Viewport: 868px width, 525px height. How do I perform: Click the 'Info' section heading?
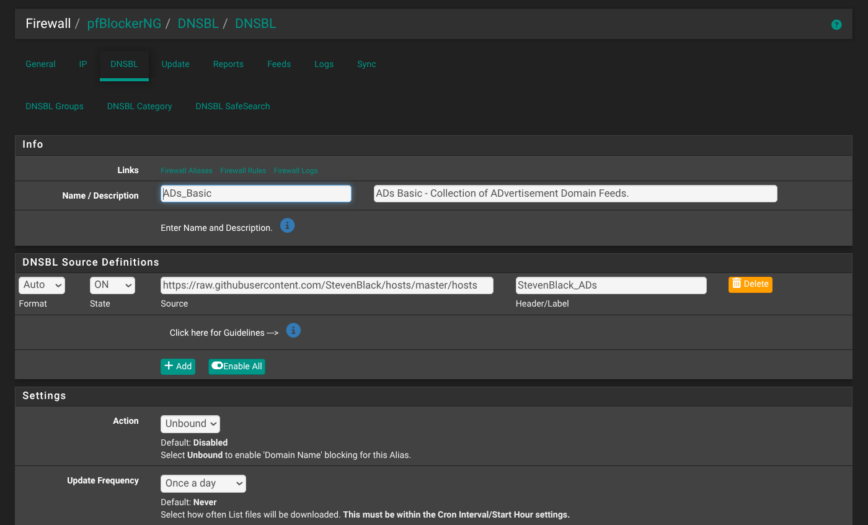(x=33, y=145)
